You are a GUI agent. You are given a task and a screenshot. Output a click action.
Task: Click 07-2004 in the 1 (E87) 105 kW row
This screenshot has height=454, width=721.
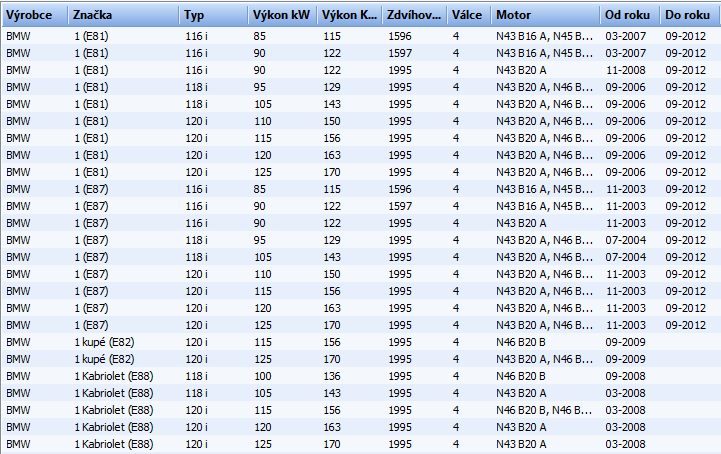point(625,258)
